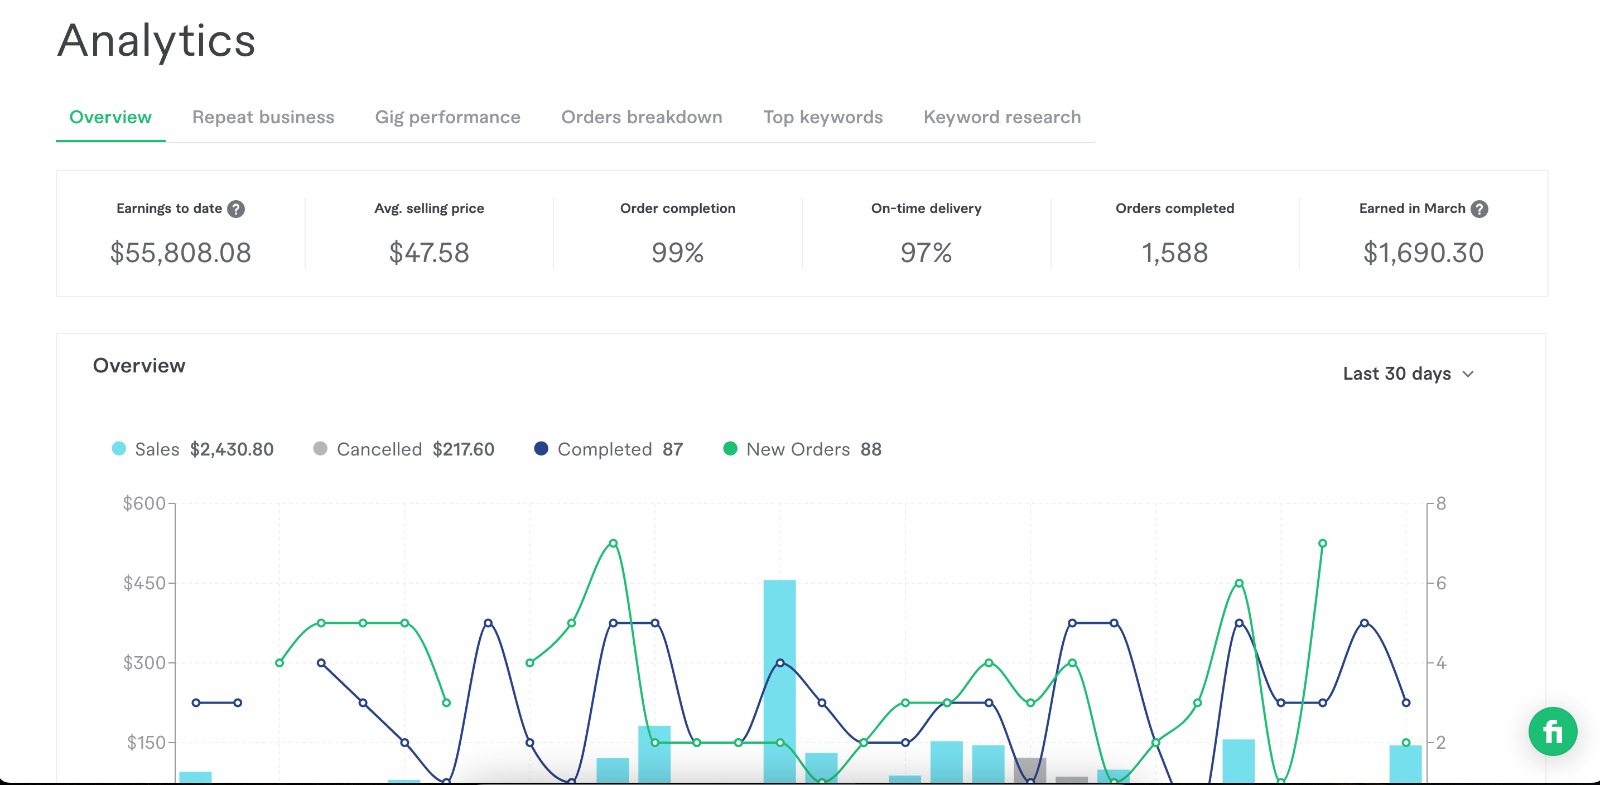The height and width of the screenshot is (785, 1600).
Task: Switch to the Overview tab
Action: pos(110,117)
